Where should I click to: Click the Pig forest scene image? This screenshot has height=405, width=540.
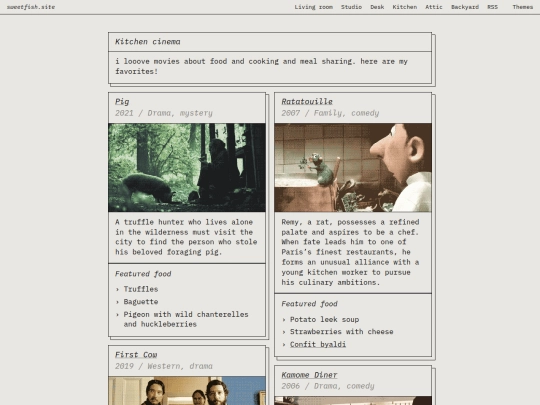(x=187, y=167)
